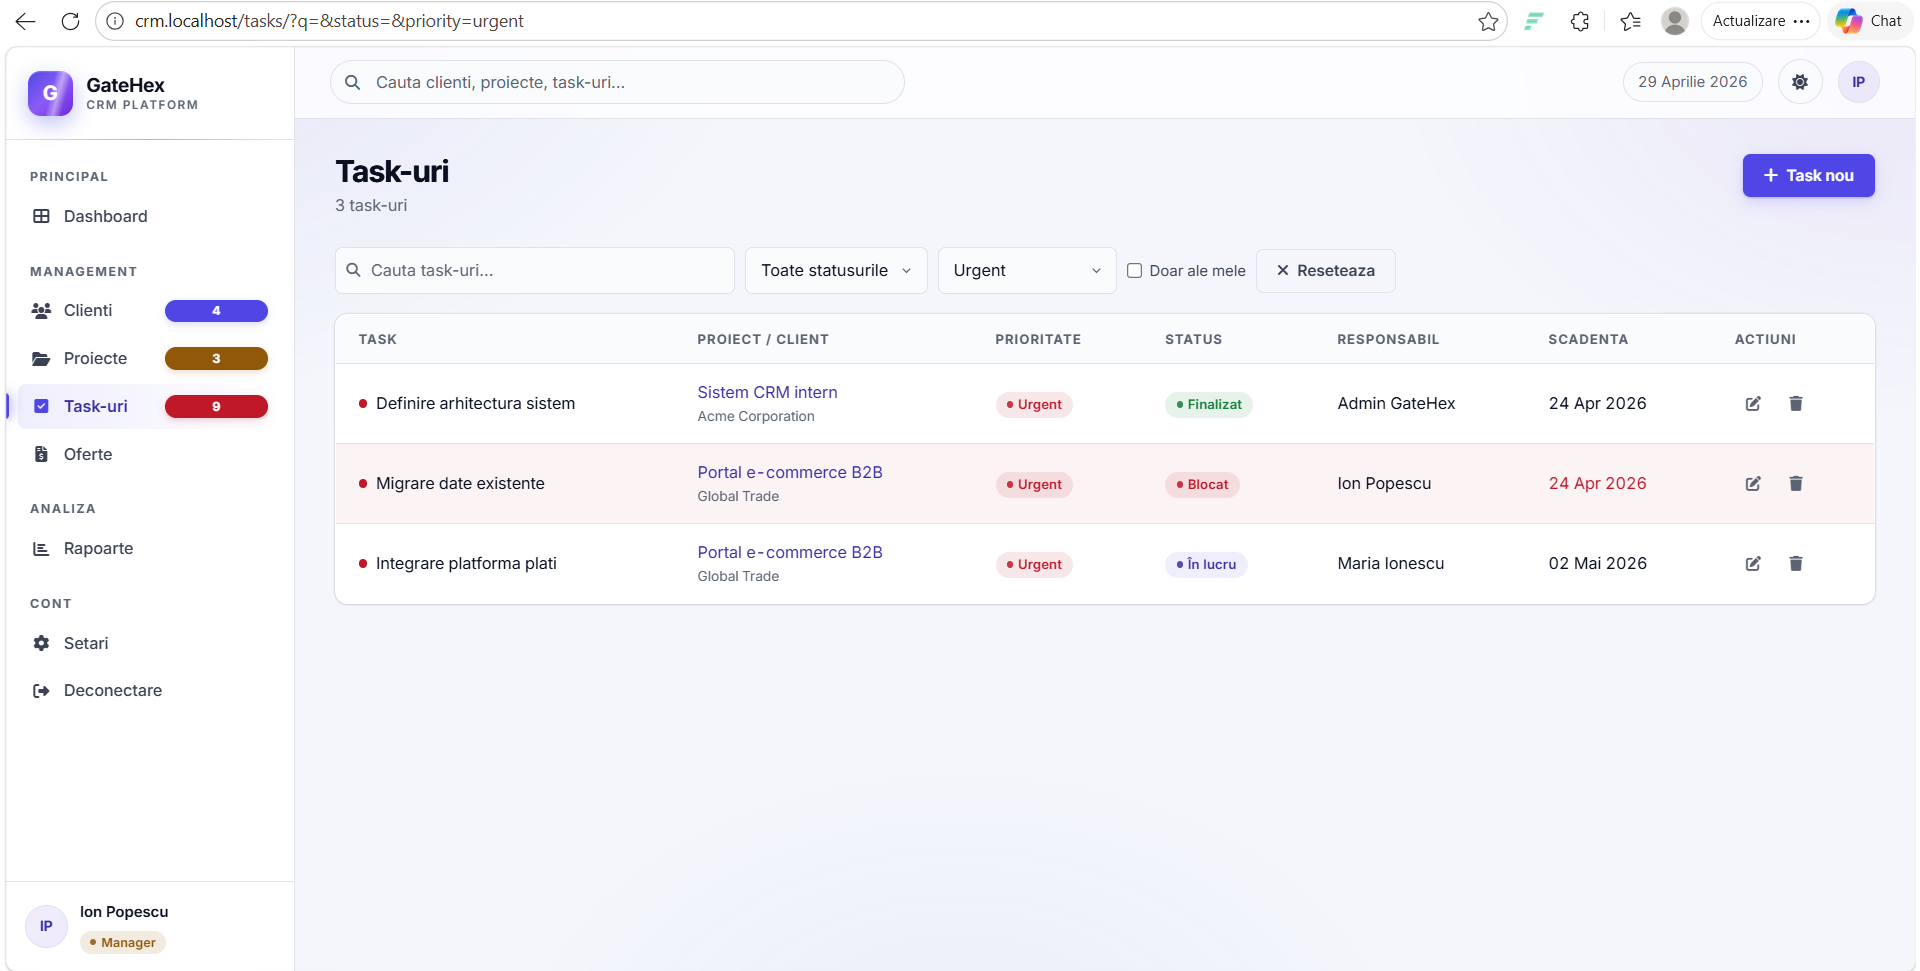This screenshot has height=971, width=1920.
Task: Delete the Definire arhitectura sistem task
Action: pos(1796,404)
